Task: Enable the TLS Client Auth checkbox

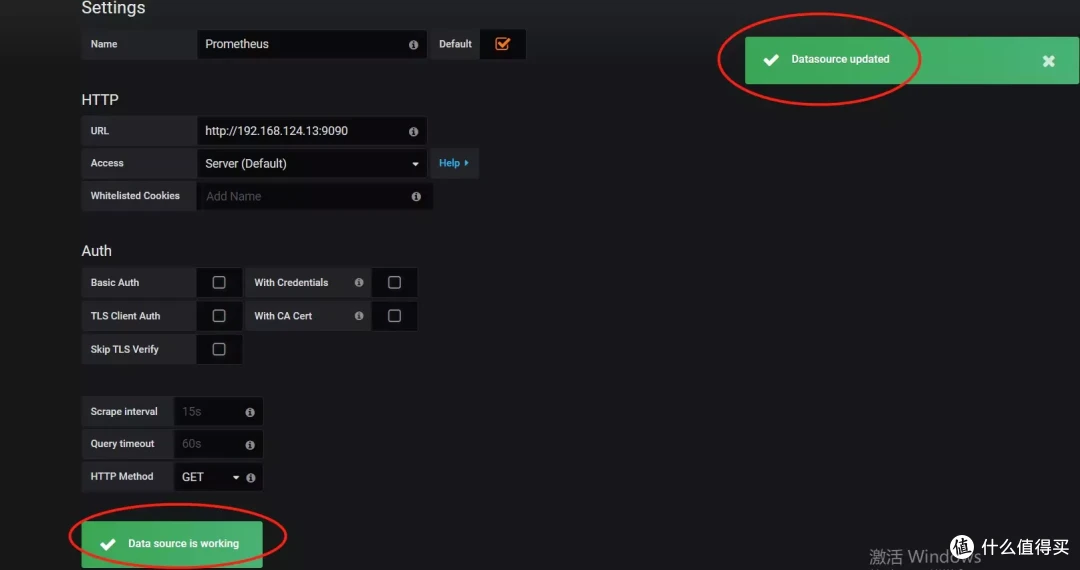Action: click(219, 316)
